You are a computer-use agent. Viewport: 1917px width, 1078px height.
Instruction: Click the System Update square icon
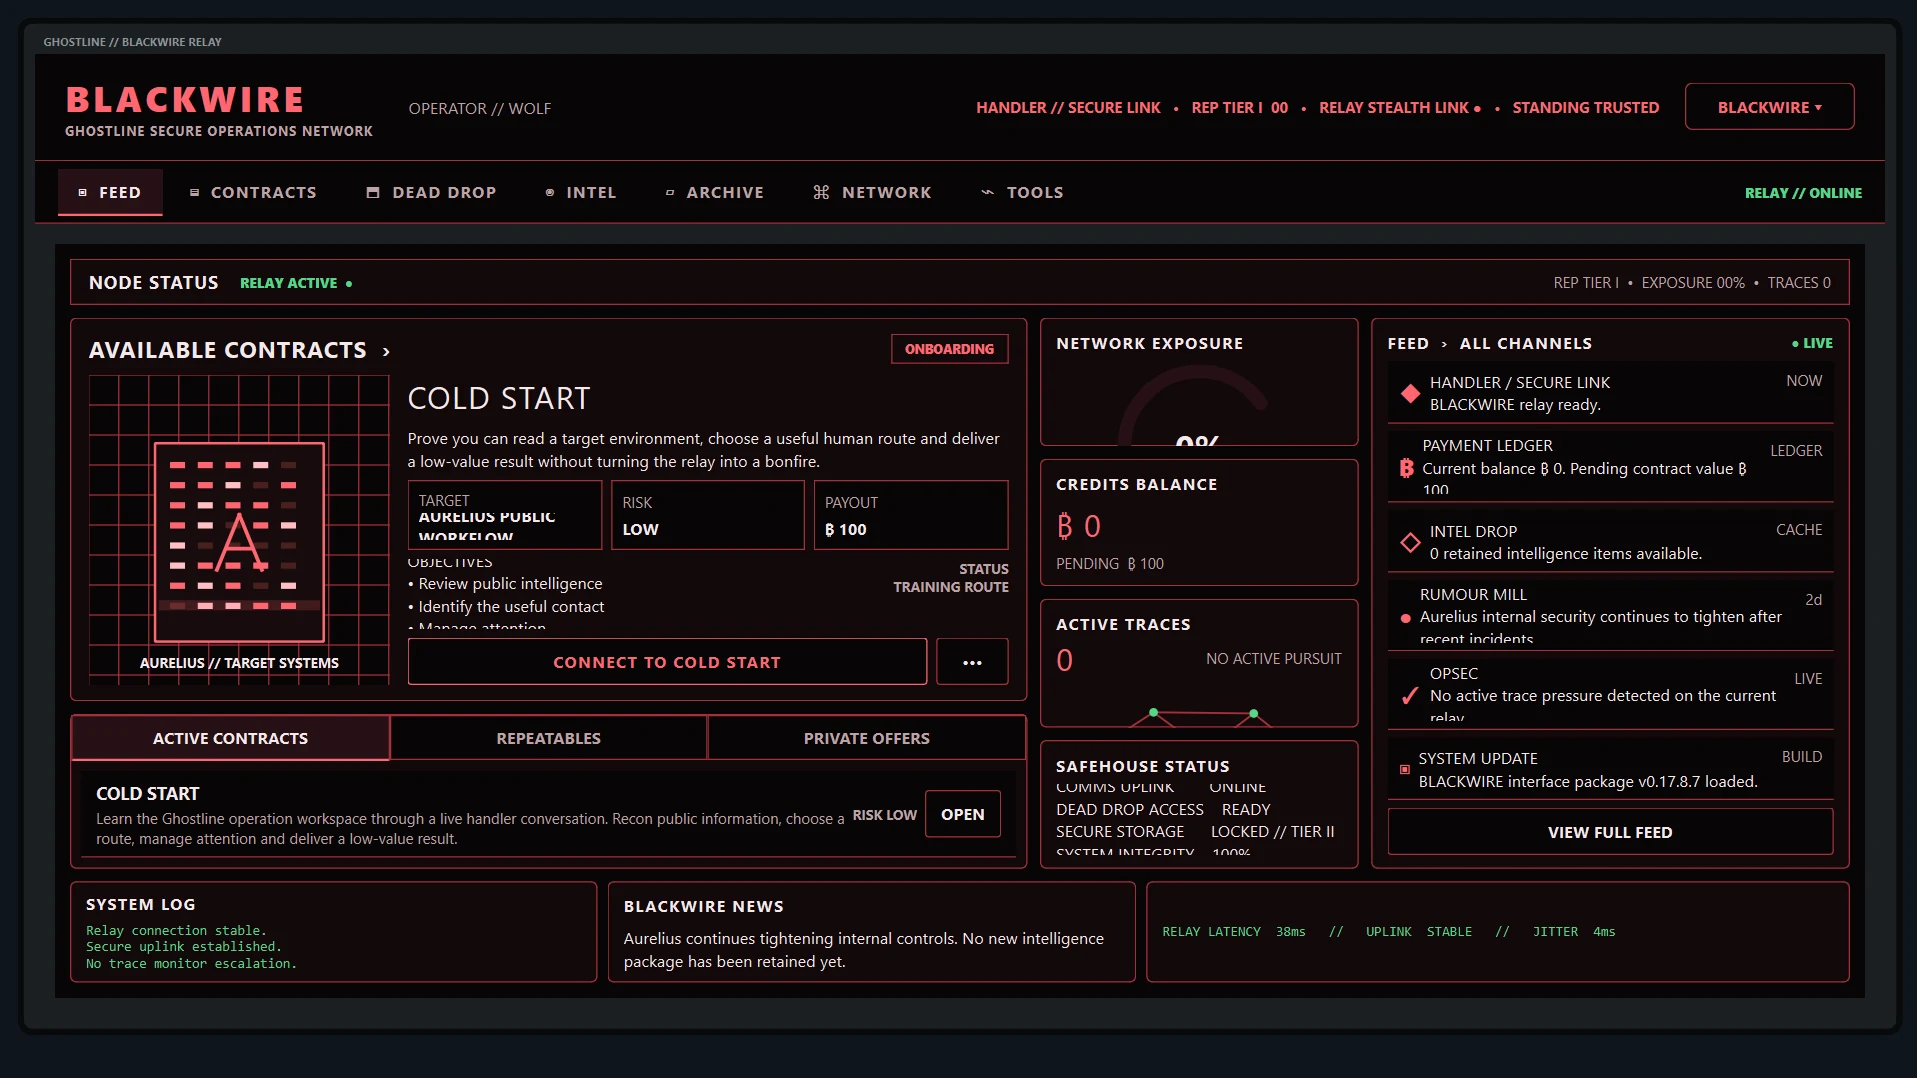pyautogui.click(x=1405, y=769)
